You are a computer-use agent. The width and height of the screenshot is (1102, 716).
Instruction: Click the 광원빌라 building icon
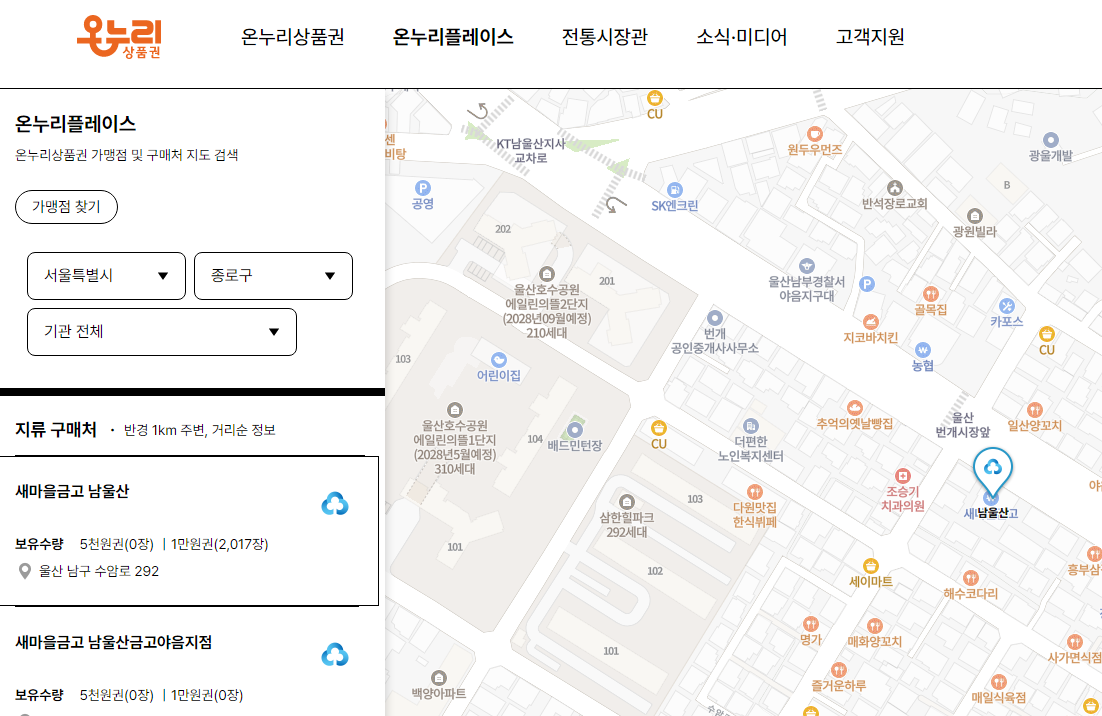click(975, 216)
